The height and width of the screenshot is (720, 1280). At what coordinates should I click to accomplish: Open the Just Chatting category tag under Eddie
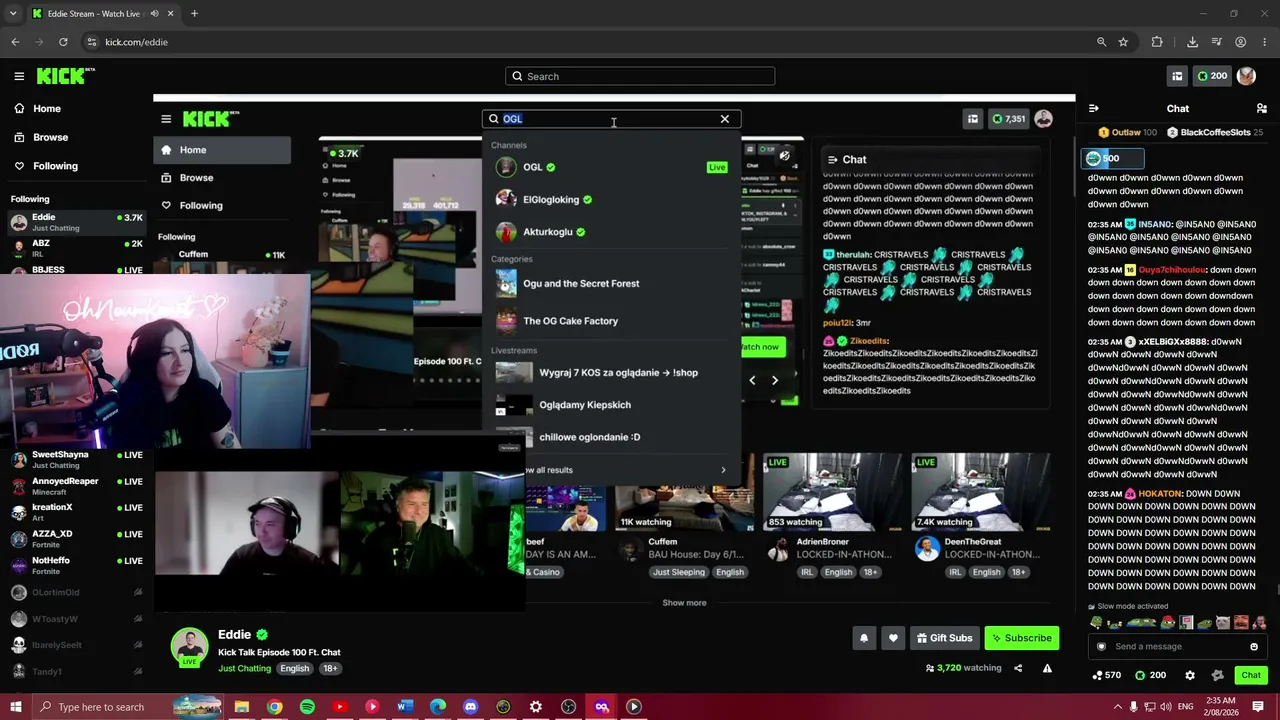(x=244, y=668)
